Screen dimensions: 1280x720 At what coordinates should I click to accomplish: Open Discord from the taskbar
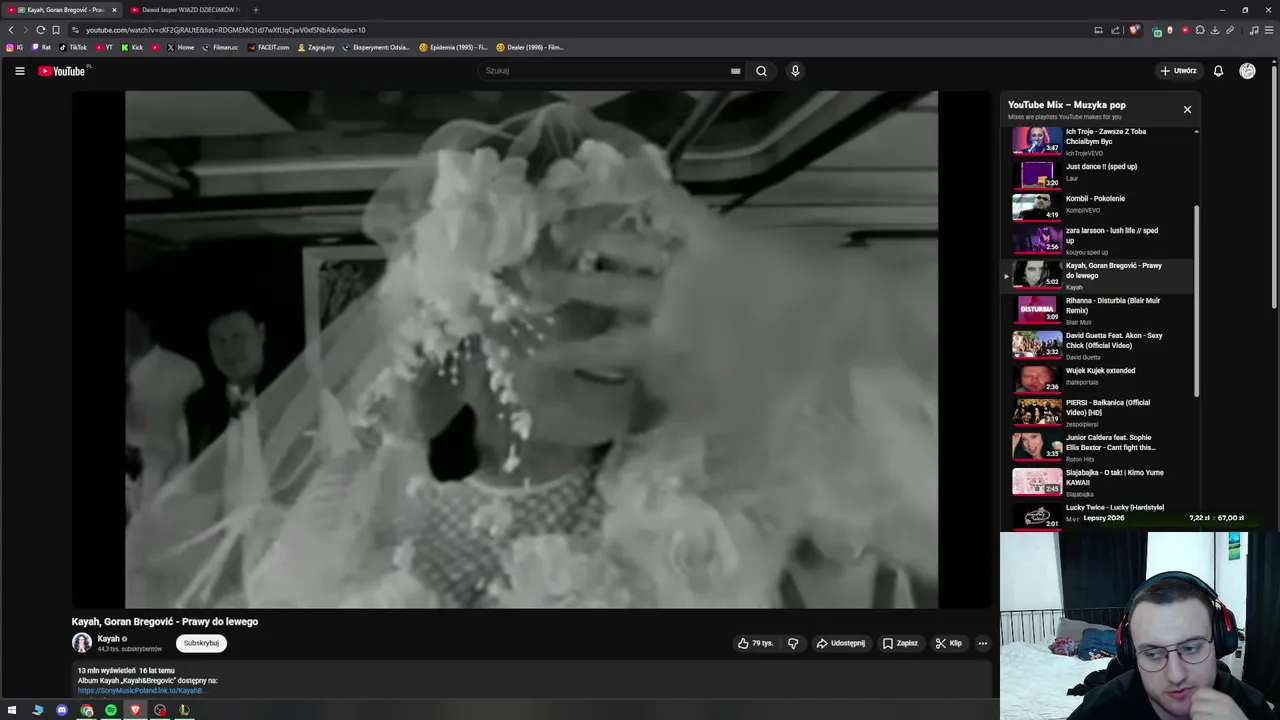(x=62, y=710)
